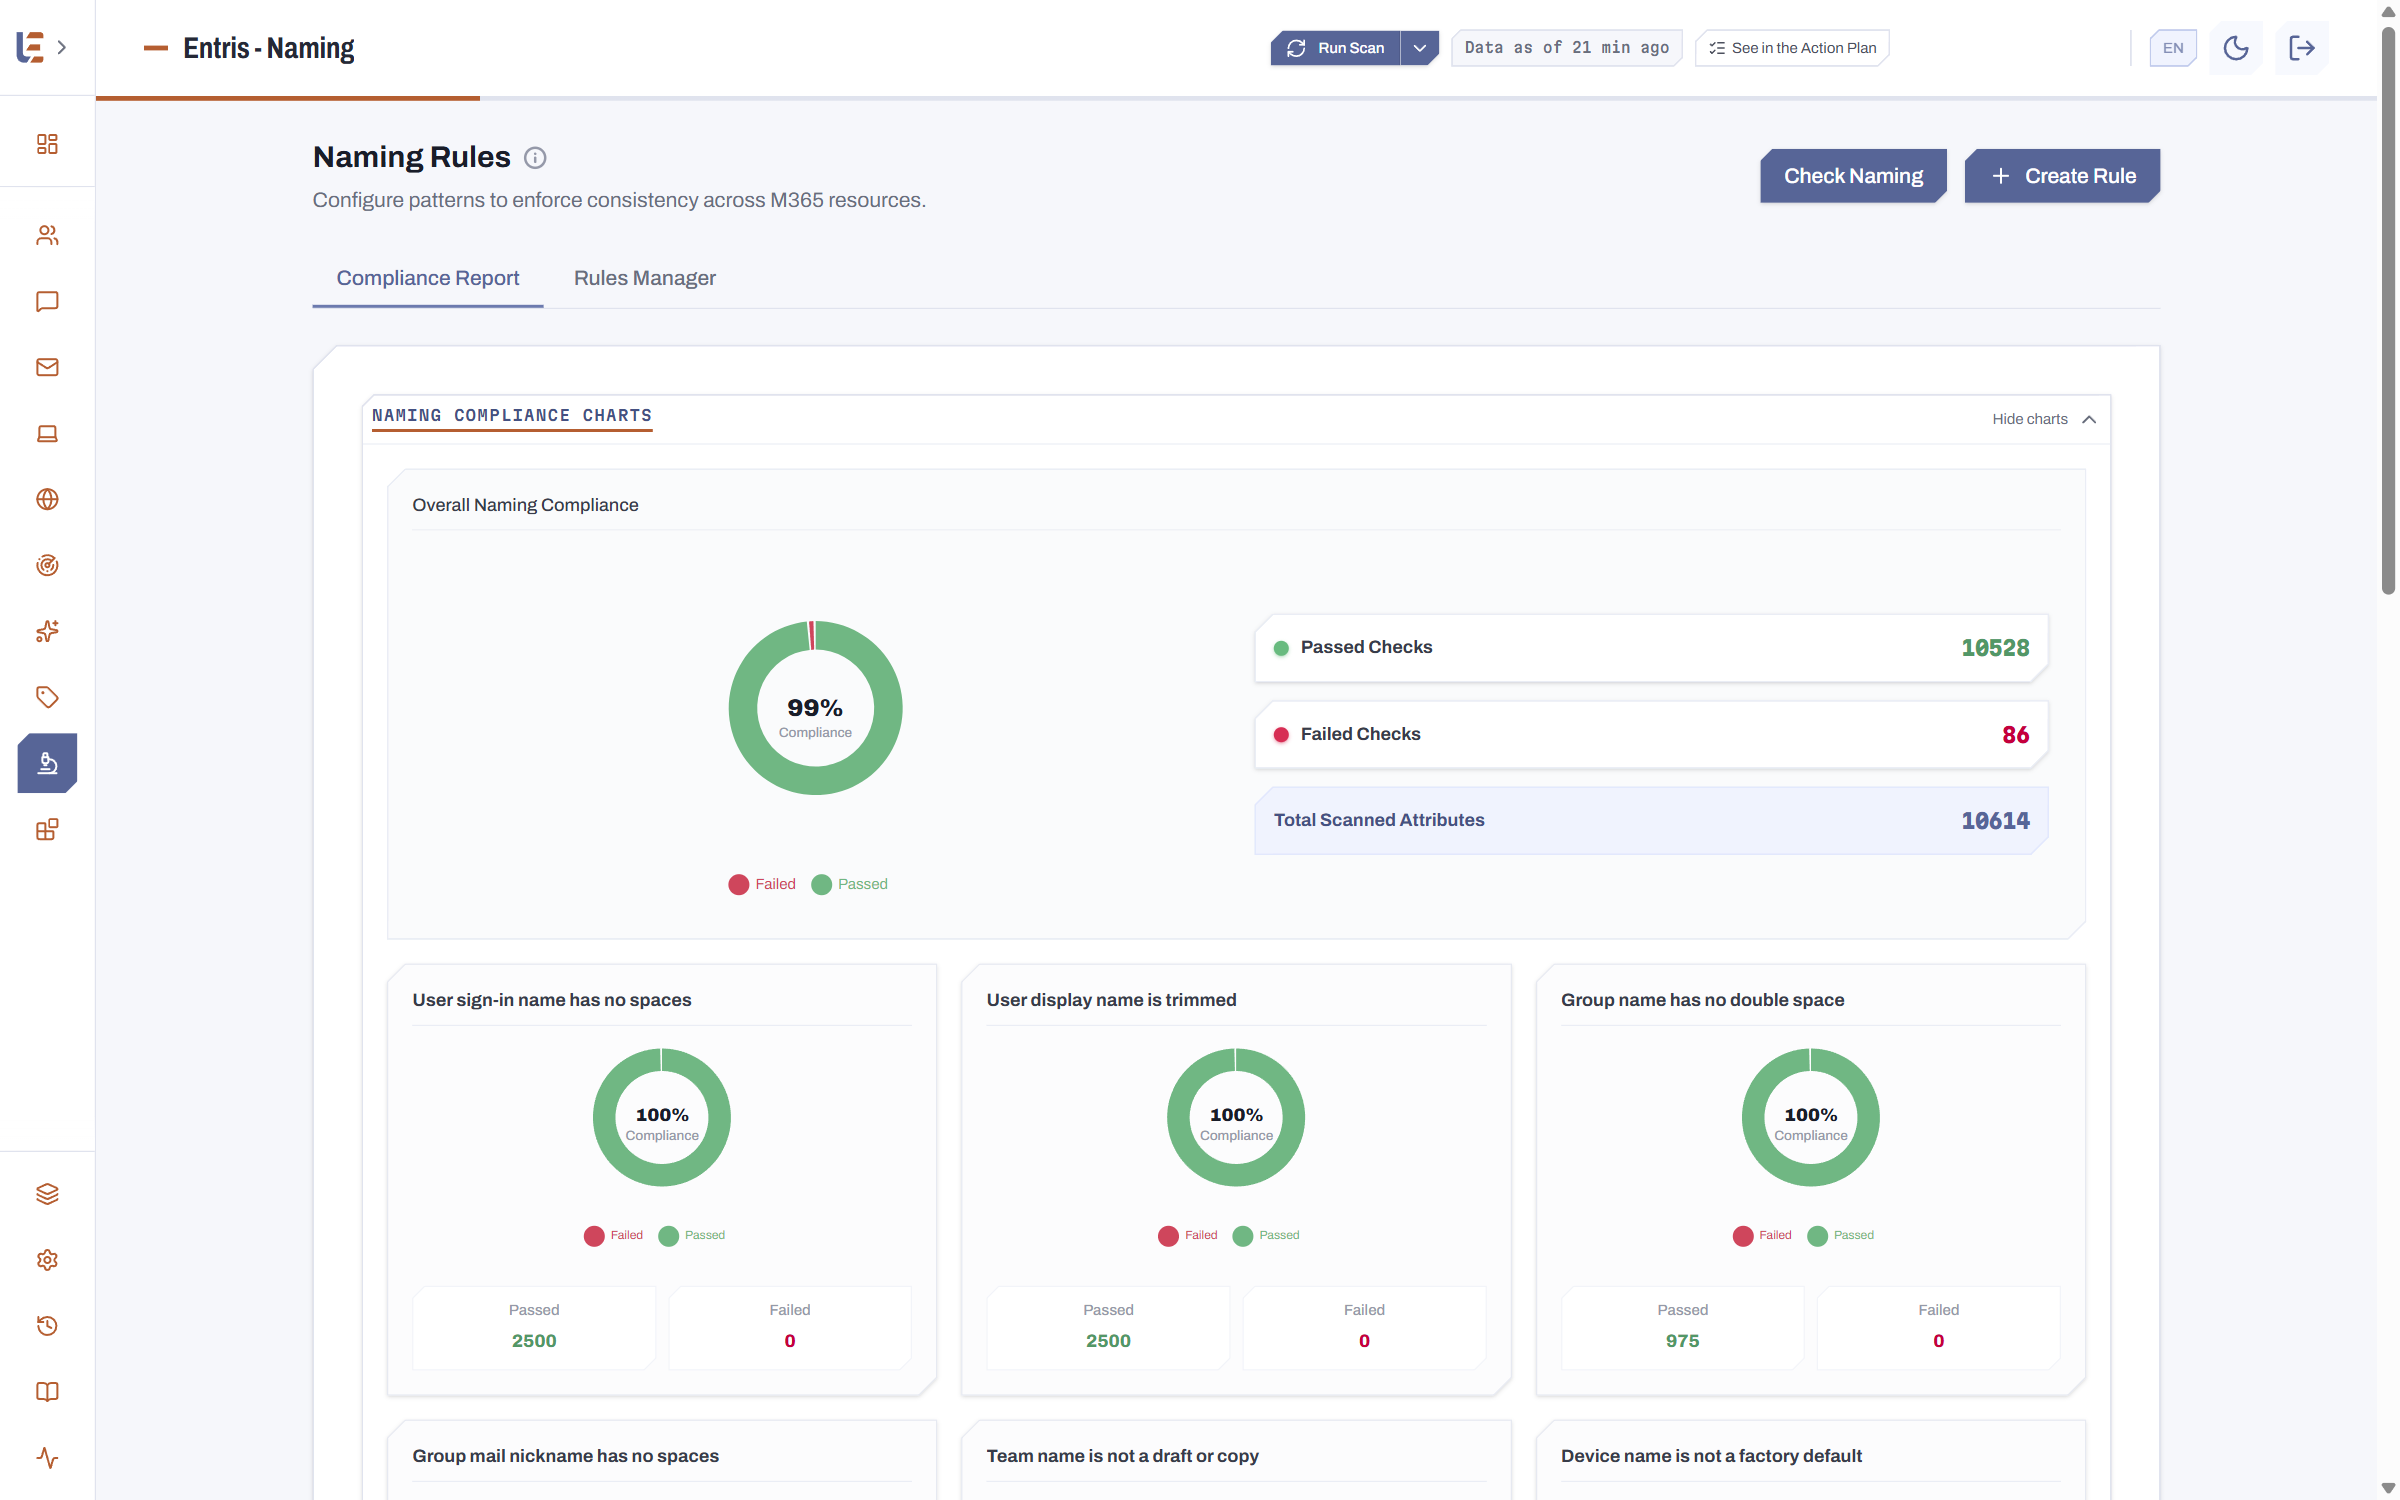Open the dashboard grid icon in sidebar
This screenshot has height=1500, width=2400.
[47, 144]
